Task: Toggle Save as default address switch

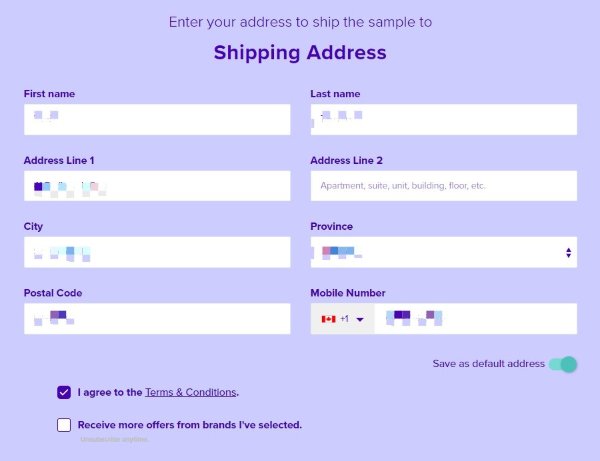Action: 563,364
